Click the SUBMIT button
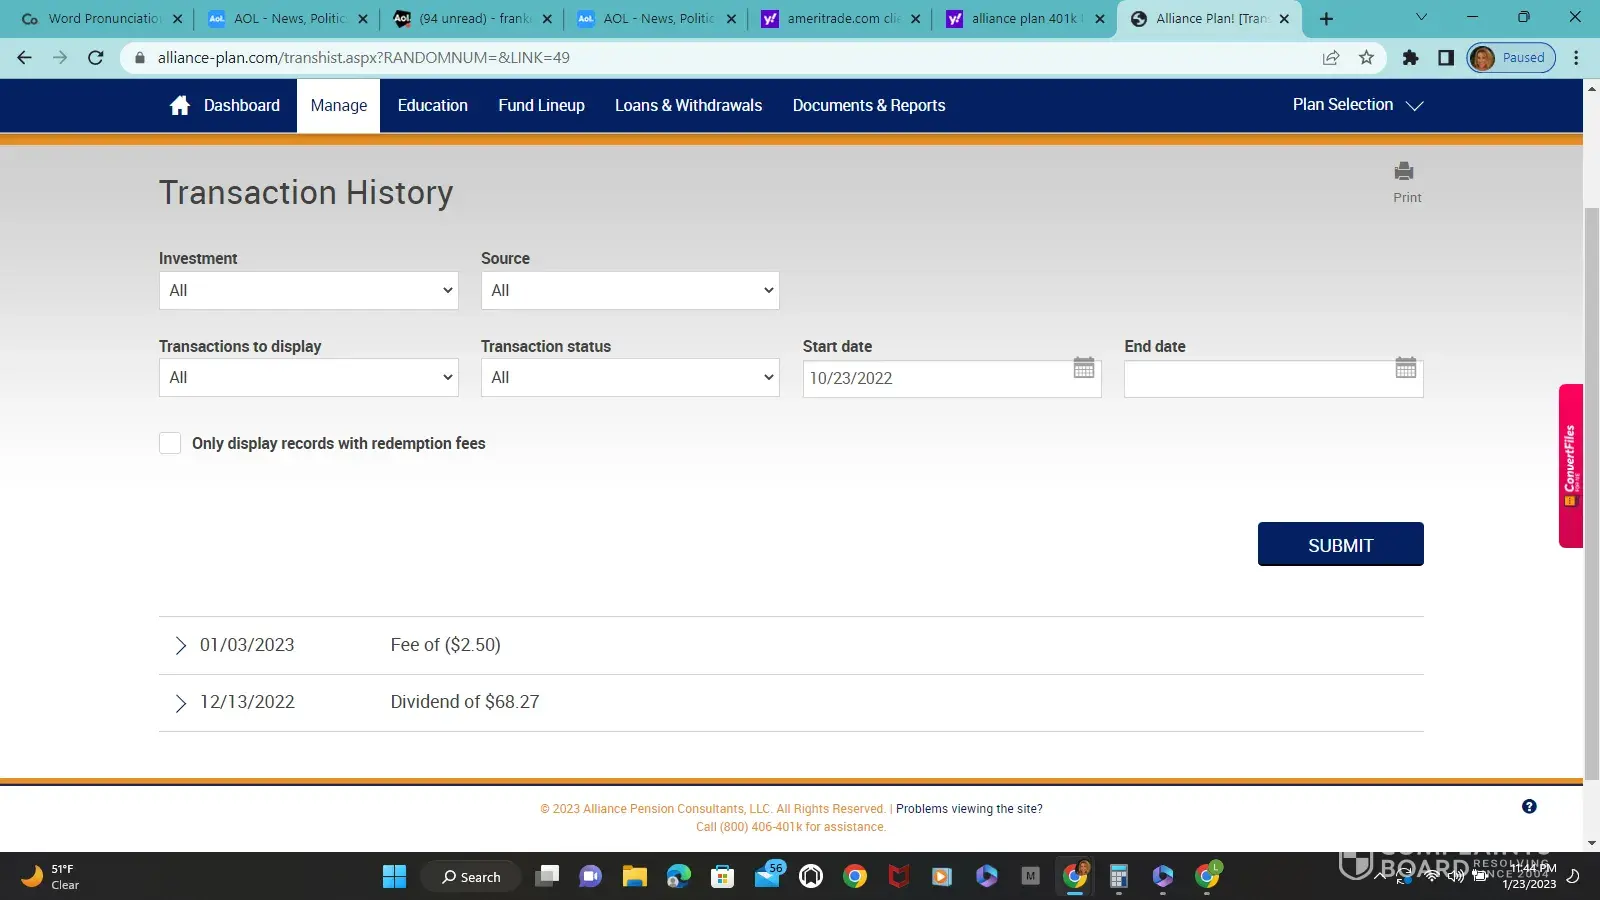The width and height of the screenshot is (1600, 900). (1340, 545)
